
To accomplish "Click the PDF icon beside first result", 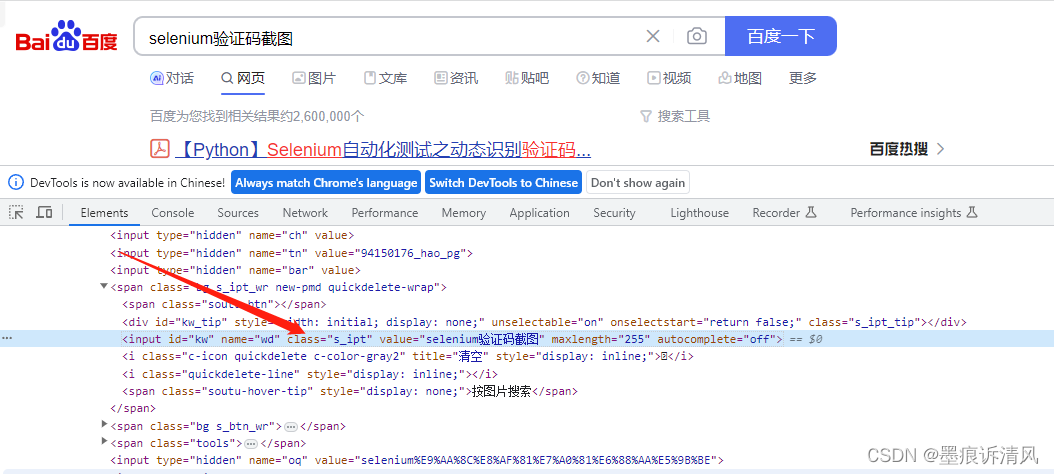I will tap(159, 148).
